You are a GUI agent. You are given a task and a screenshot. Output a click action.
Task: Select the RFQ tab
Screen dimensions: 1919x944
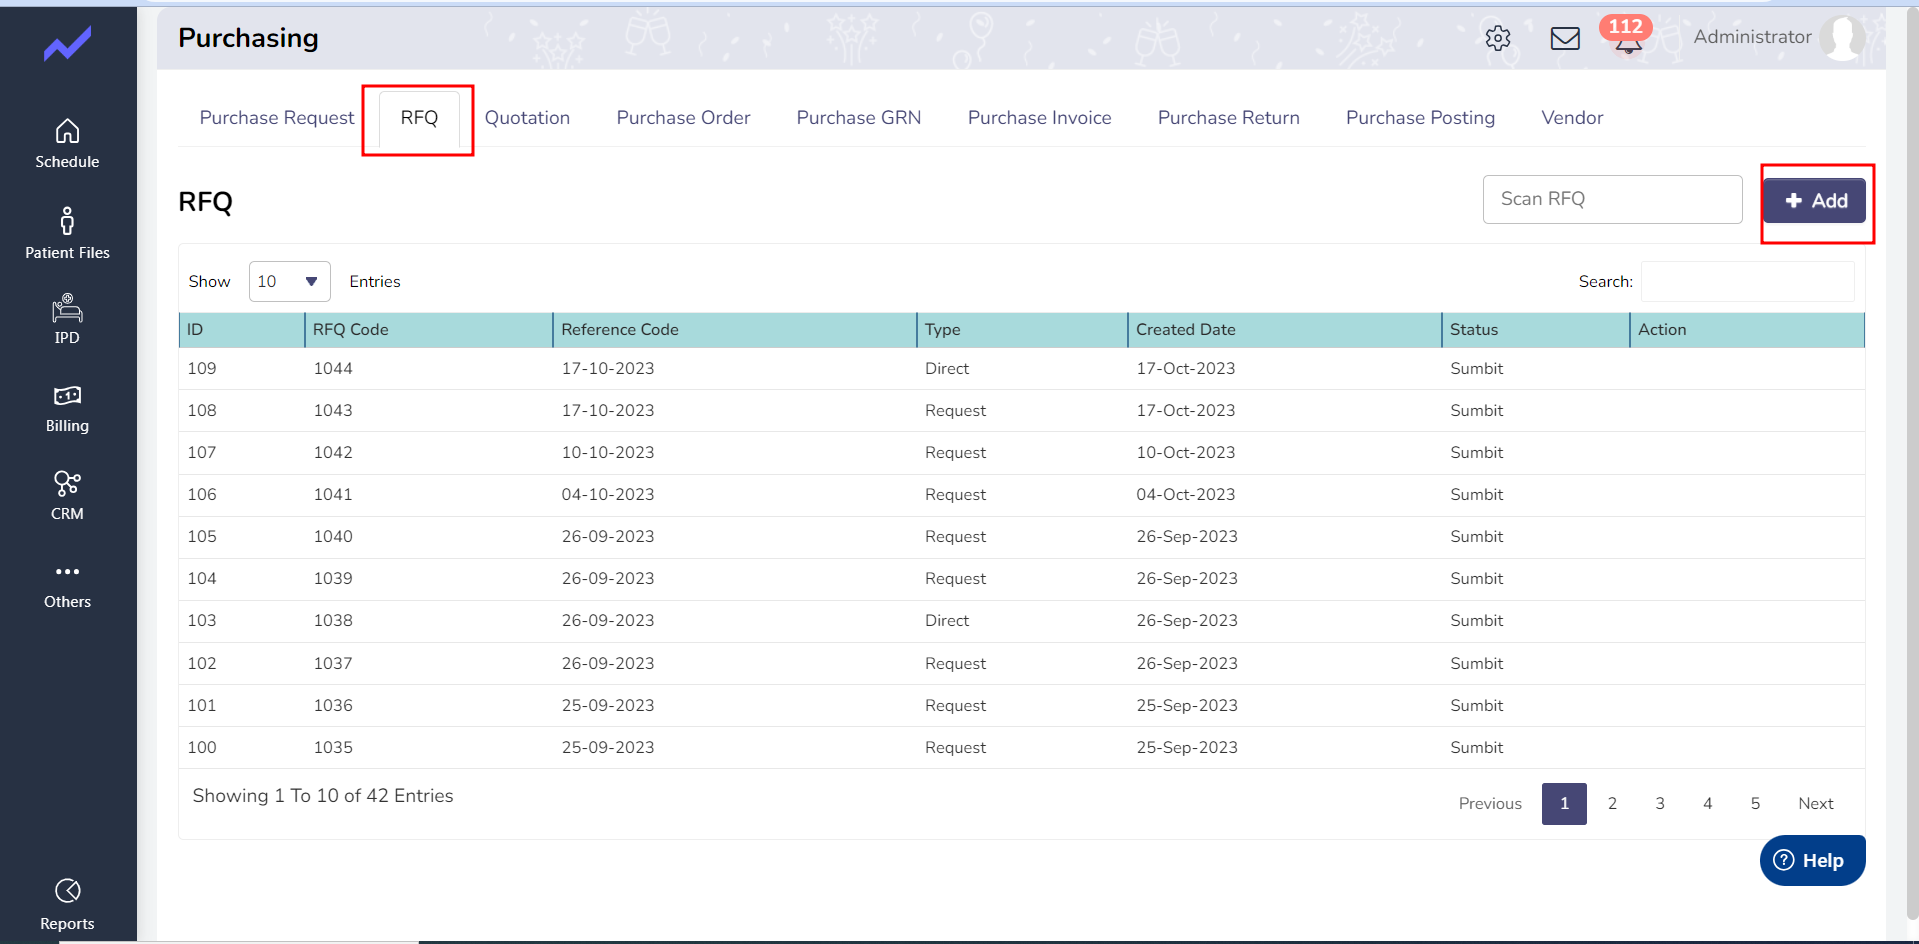[x=419, y=118]
